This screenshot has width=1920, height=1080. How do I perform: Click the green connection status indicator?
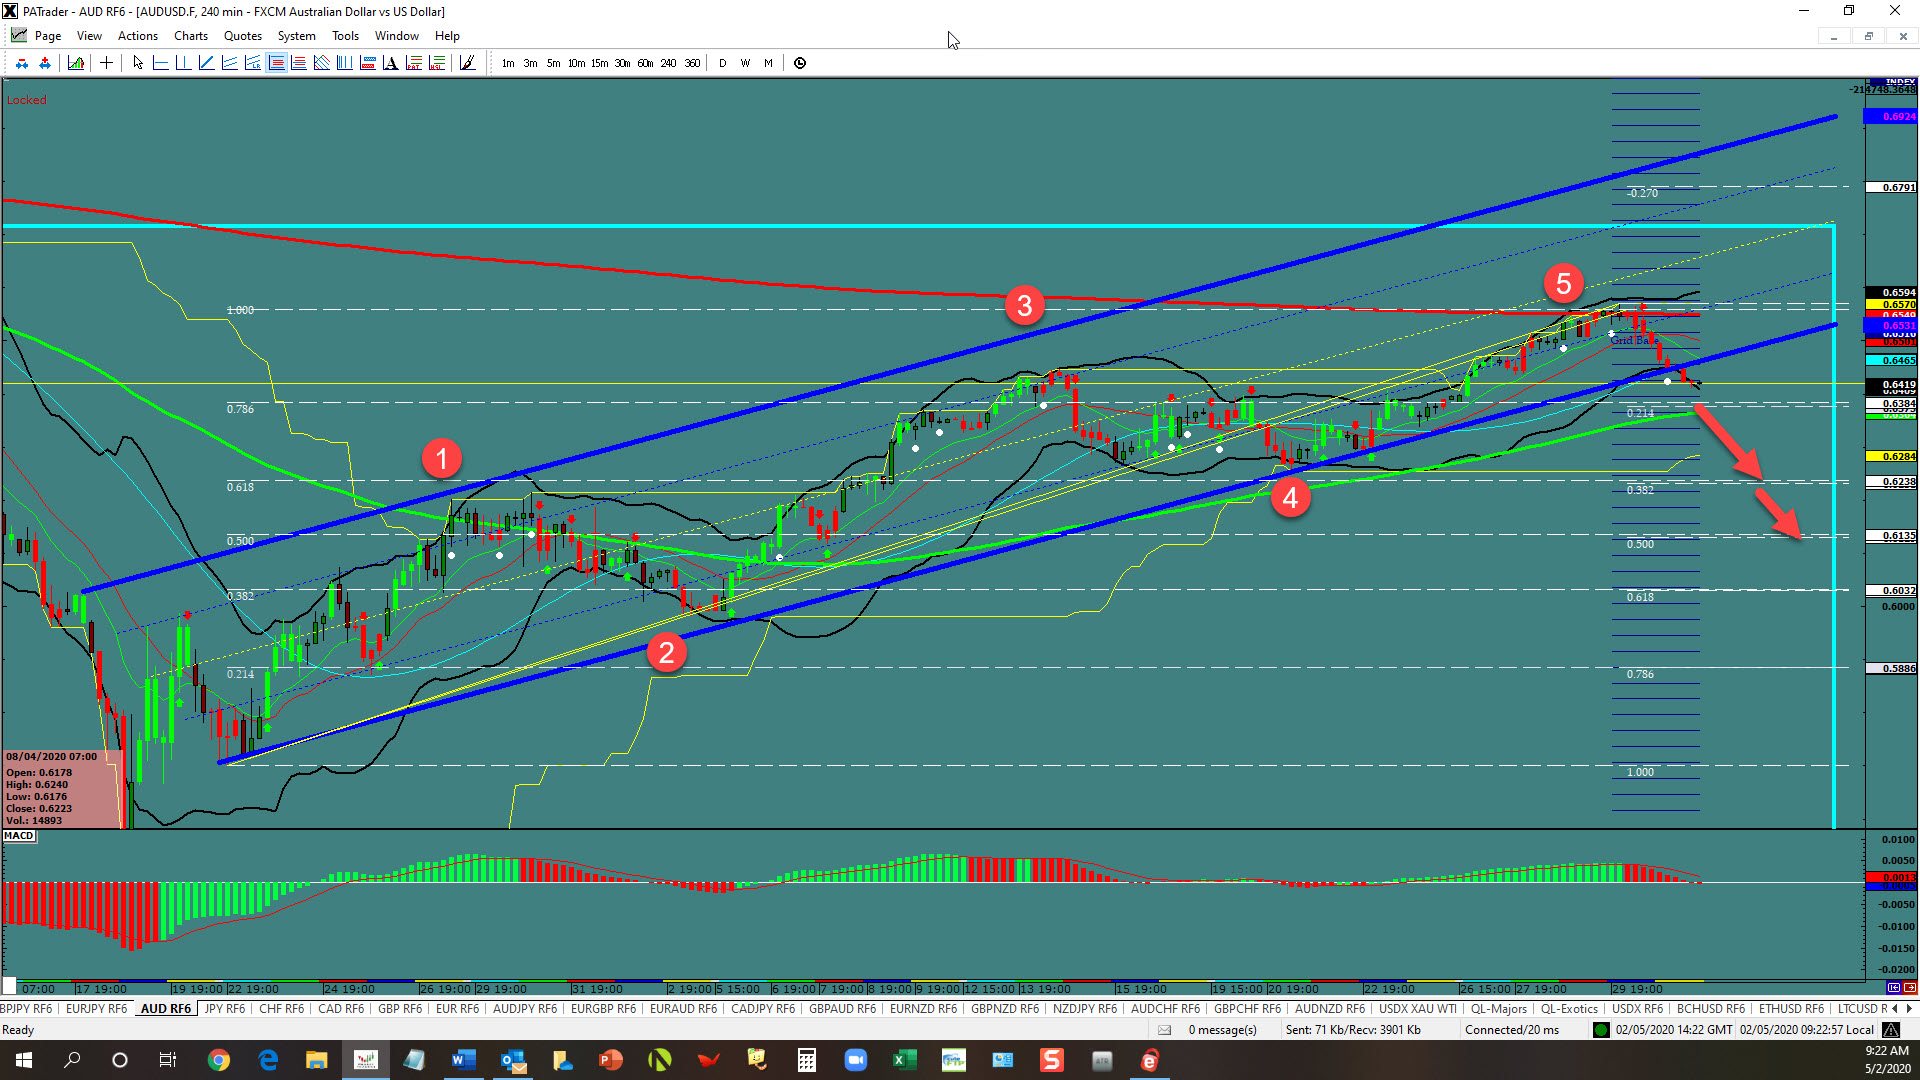coord(1601,1030)
